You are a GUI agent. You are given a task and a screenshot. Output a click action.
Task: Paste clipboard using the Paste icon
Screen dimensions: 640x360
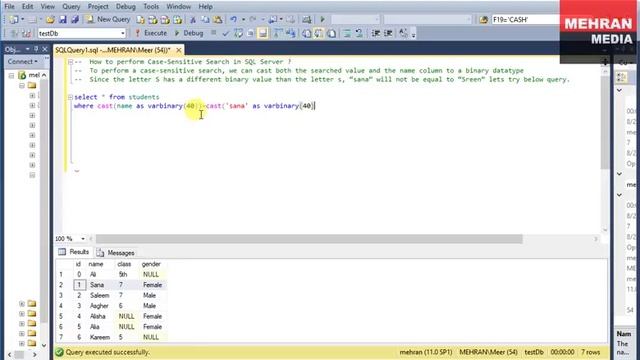218,20
